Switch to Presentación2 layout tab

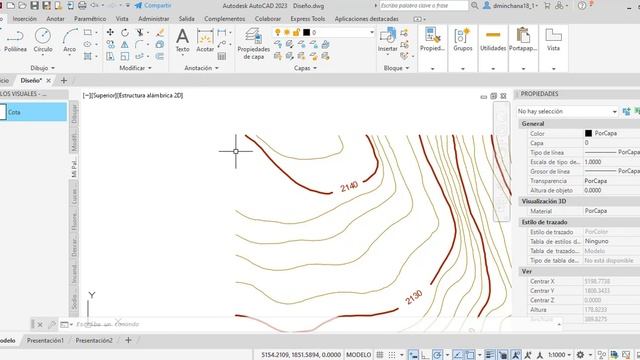tap(94, 340)
